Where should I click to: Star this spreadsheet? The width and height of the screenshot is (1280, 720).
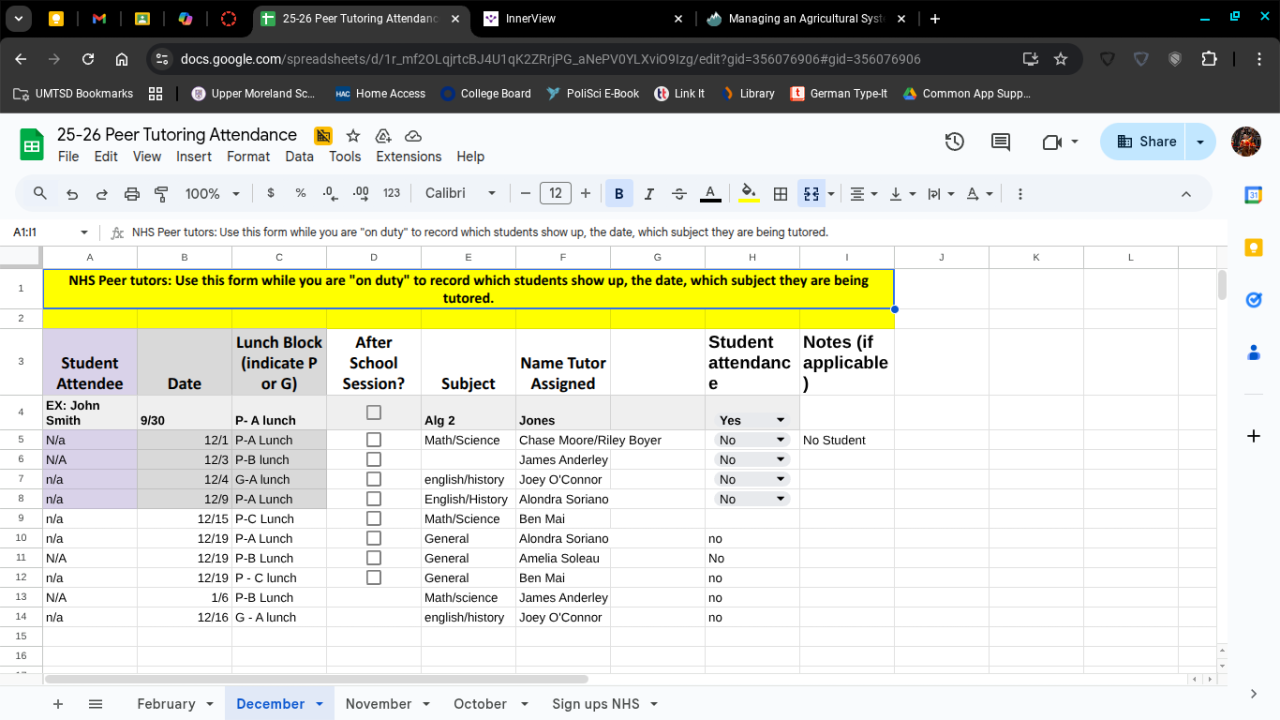tap(353, 136)
